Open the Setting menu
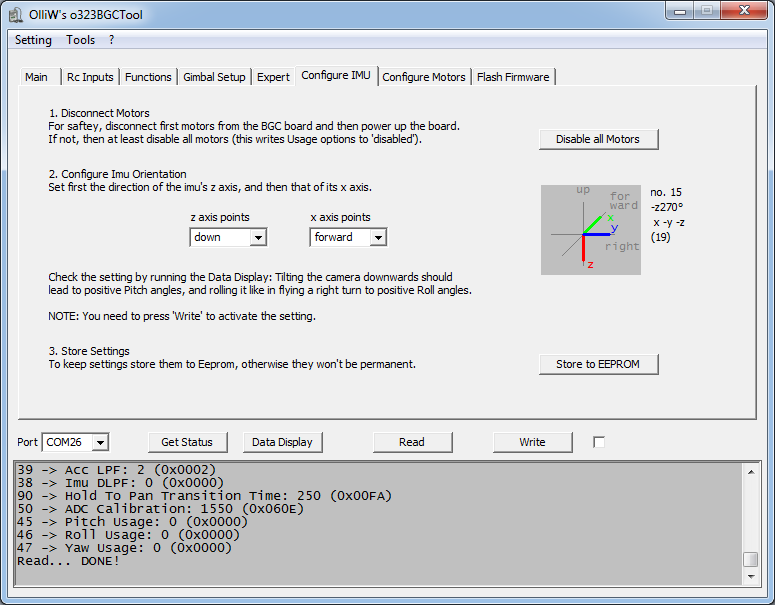 click(34, 40)
